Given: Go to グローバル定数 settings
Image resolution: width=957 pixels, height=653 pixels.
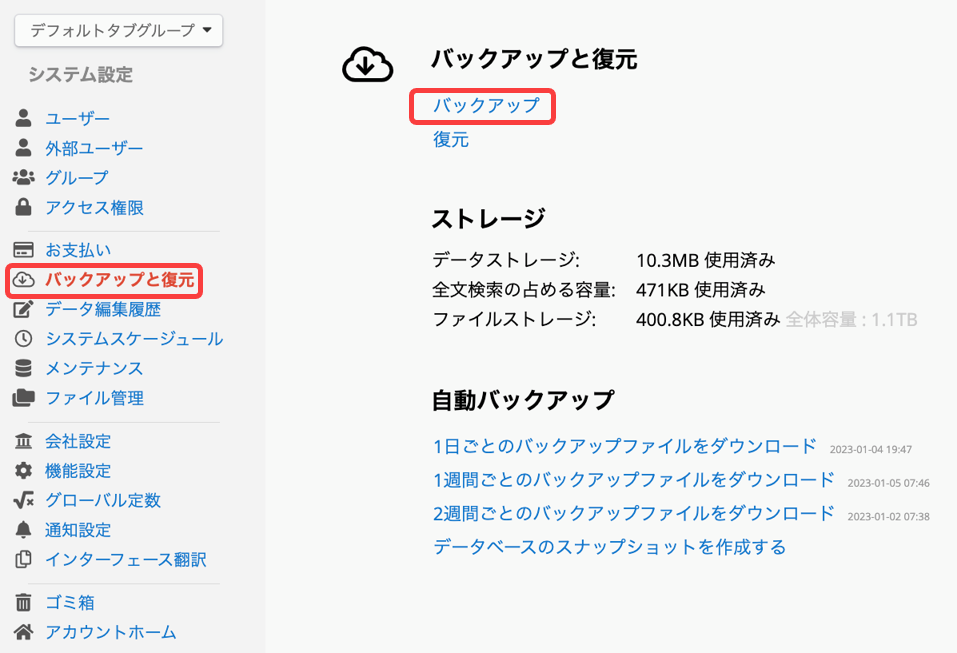Looking at the screenshot, I should [x=102, y=500].
